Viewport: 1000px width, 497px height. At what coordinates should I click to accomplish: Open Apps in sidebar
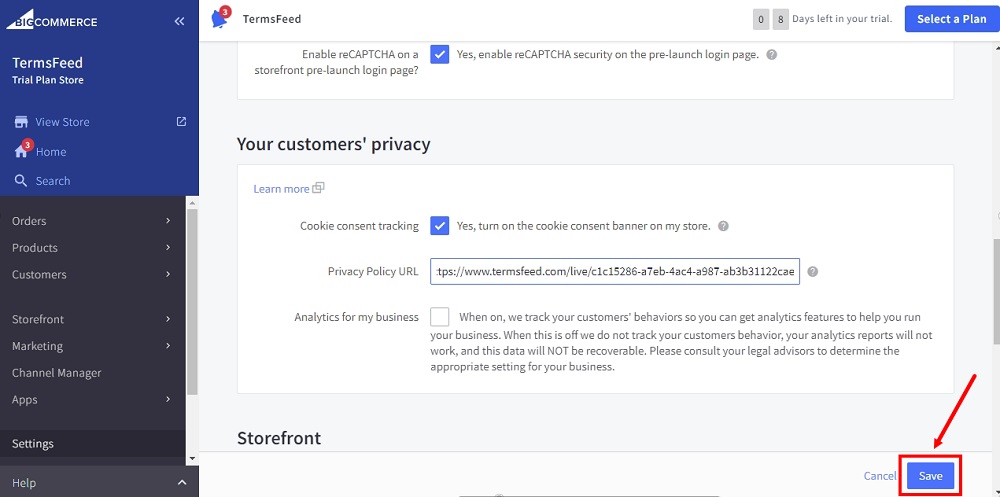[24, 399]
